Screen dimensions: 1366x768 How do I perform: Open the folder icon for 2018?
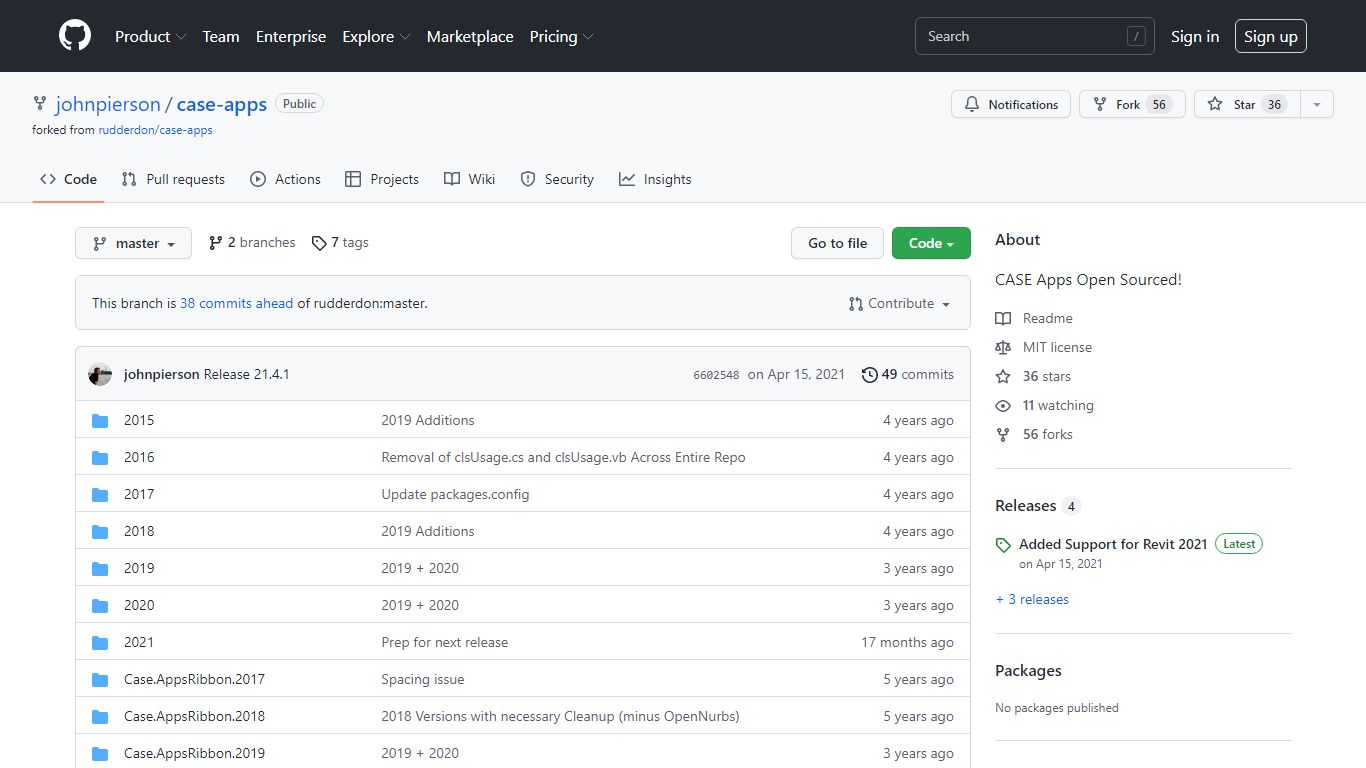100,531
